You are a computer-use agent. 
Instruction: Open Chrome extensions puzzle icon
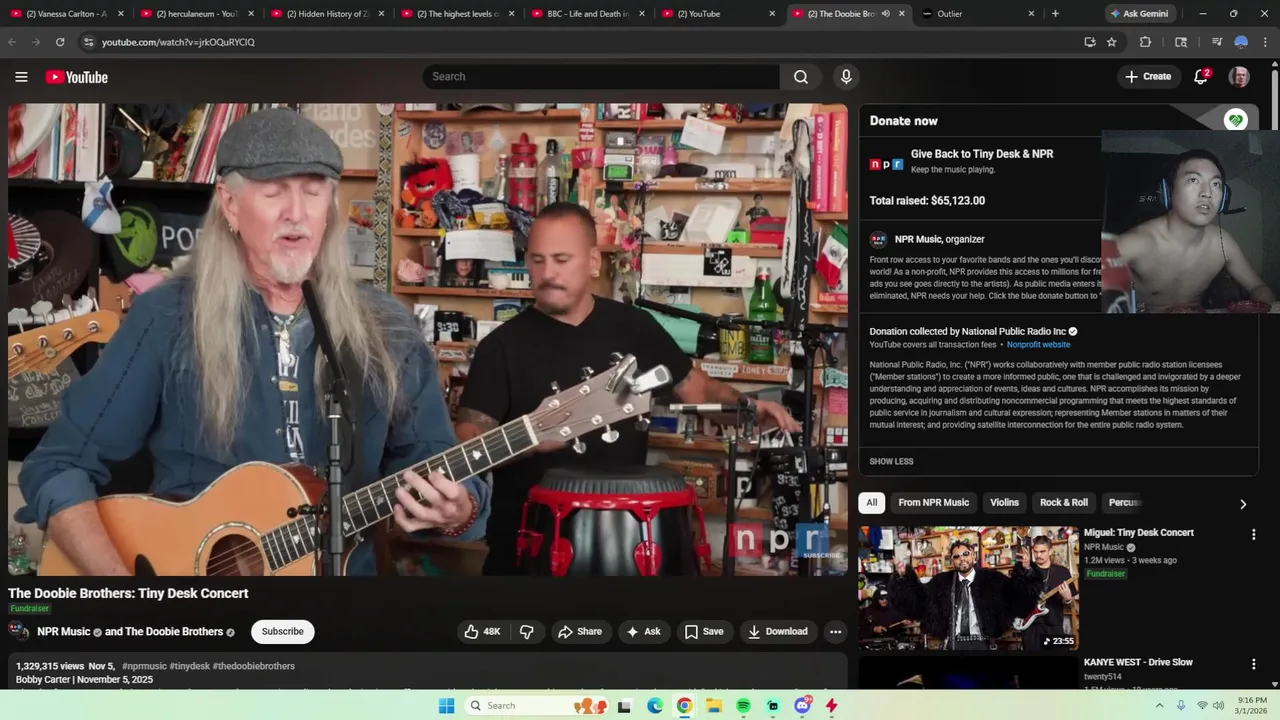point(1145,42)
